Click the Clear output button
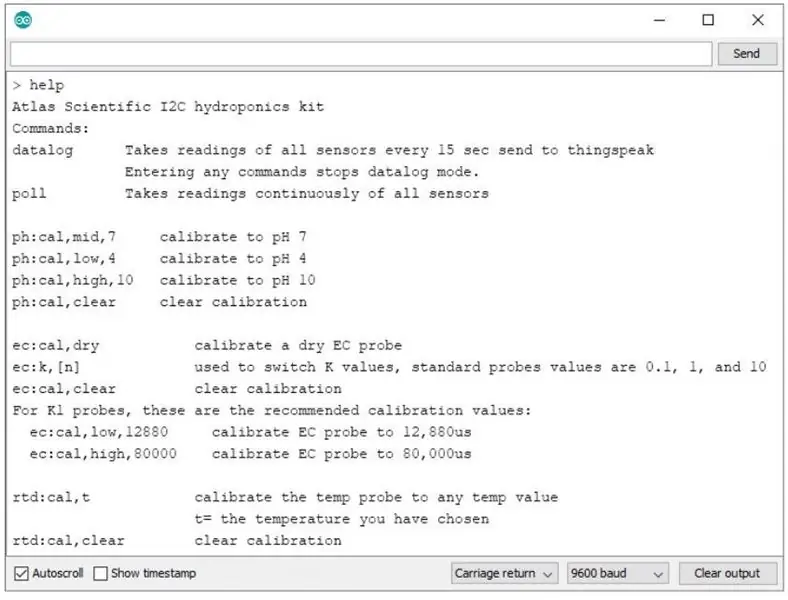 (727, 573)
